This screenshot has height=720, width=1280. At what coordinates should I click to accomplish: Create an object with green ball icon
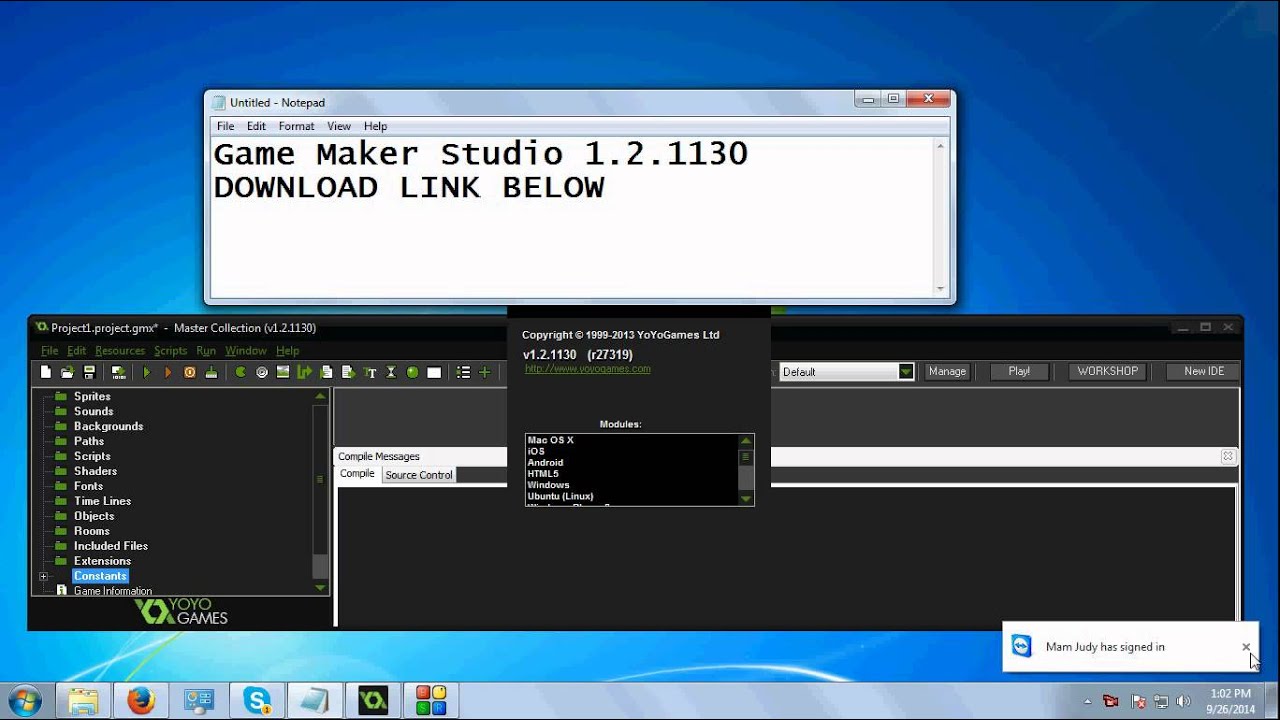point(412,372)
